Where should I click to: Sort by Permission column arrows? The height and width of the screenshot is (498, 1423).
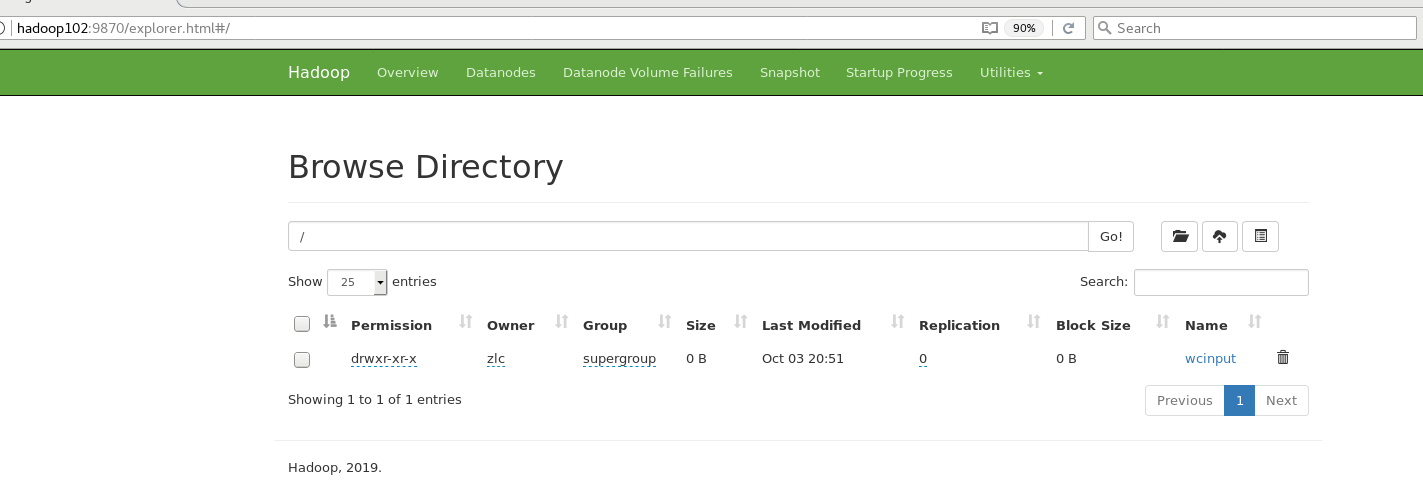click(465, 322)
